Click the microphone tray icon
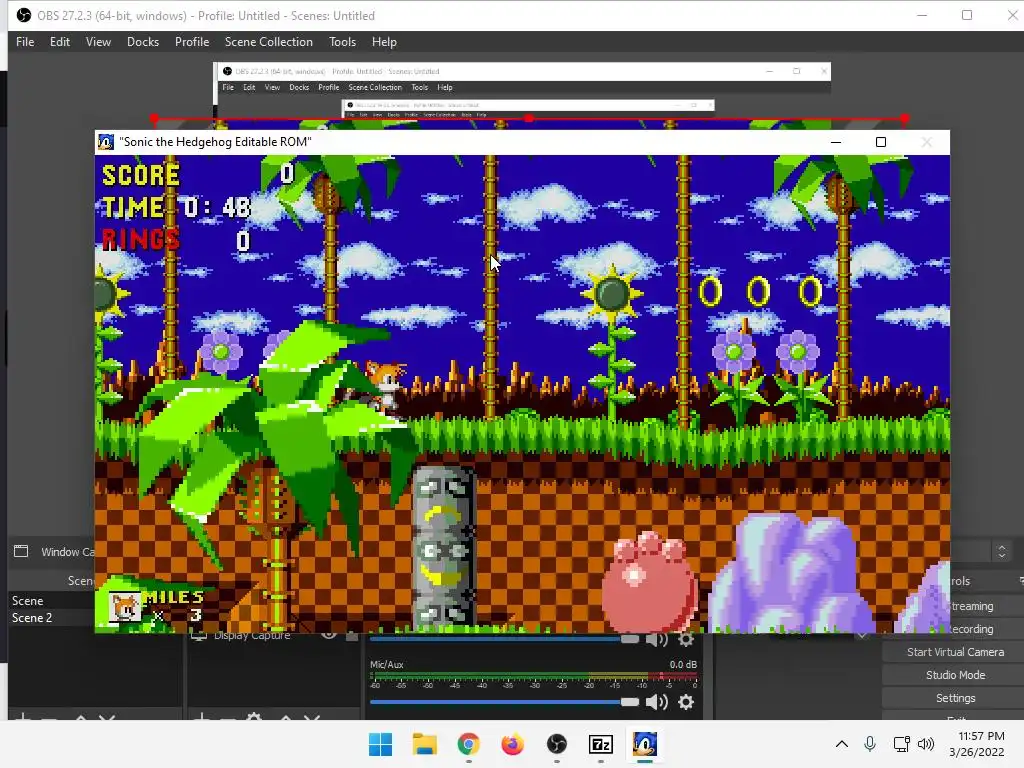1024x768 pixels. tap(870, 744)
